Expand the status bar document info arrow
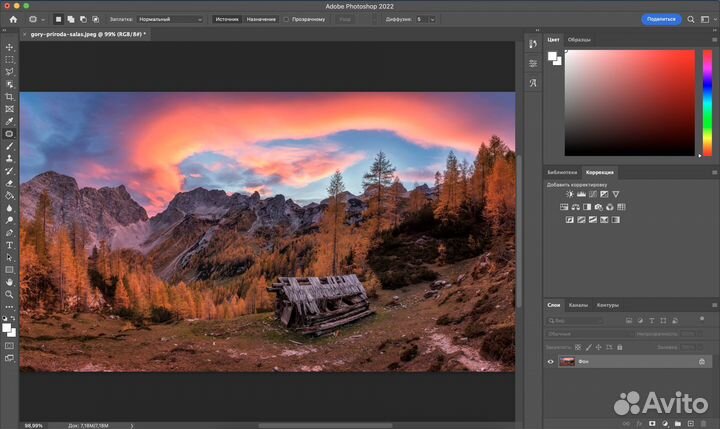 point(132,426)
